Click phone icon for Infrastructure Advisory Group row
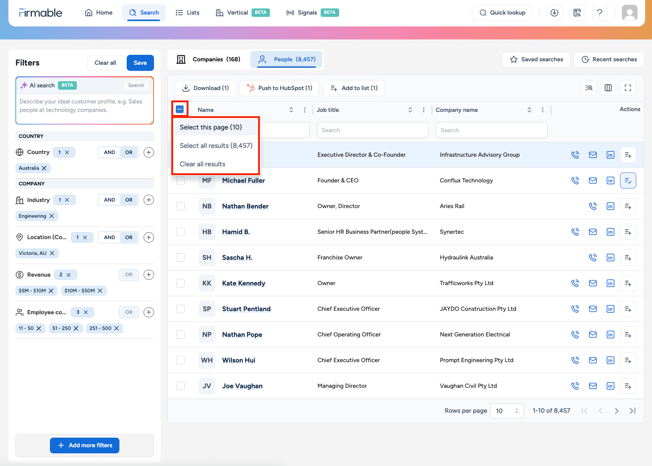Image resolution: width=652 pixels, height=466 pixels. [575, 155]
